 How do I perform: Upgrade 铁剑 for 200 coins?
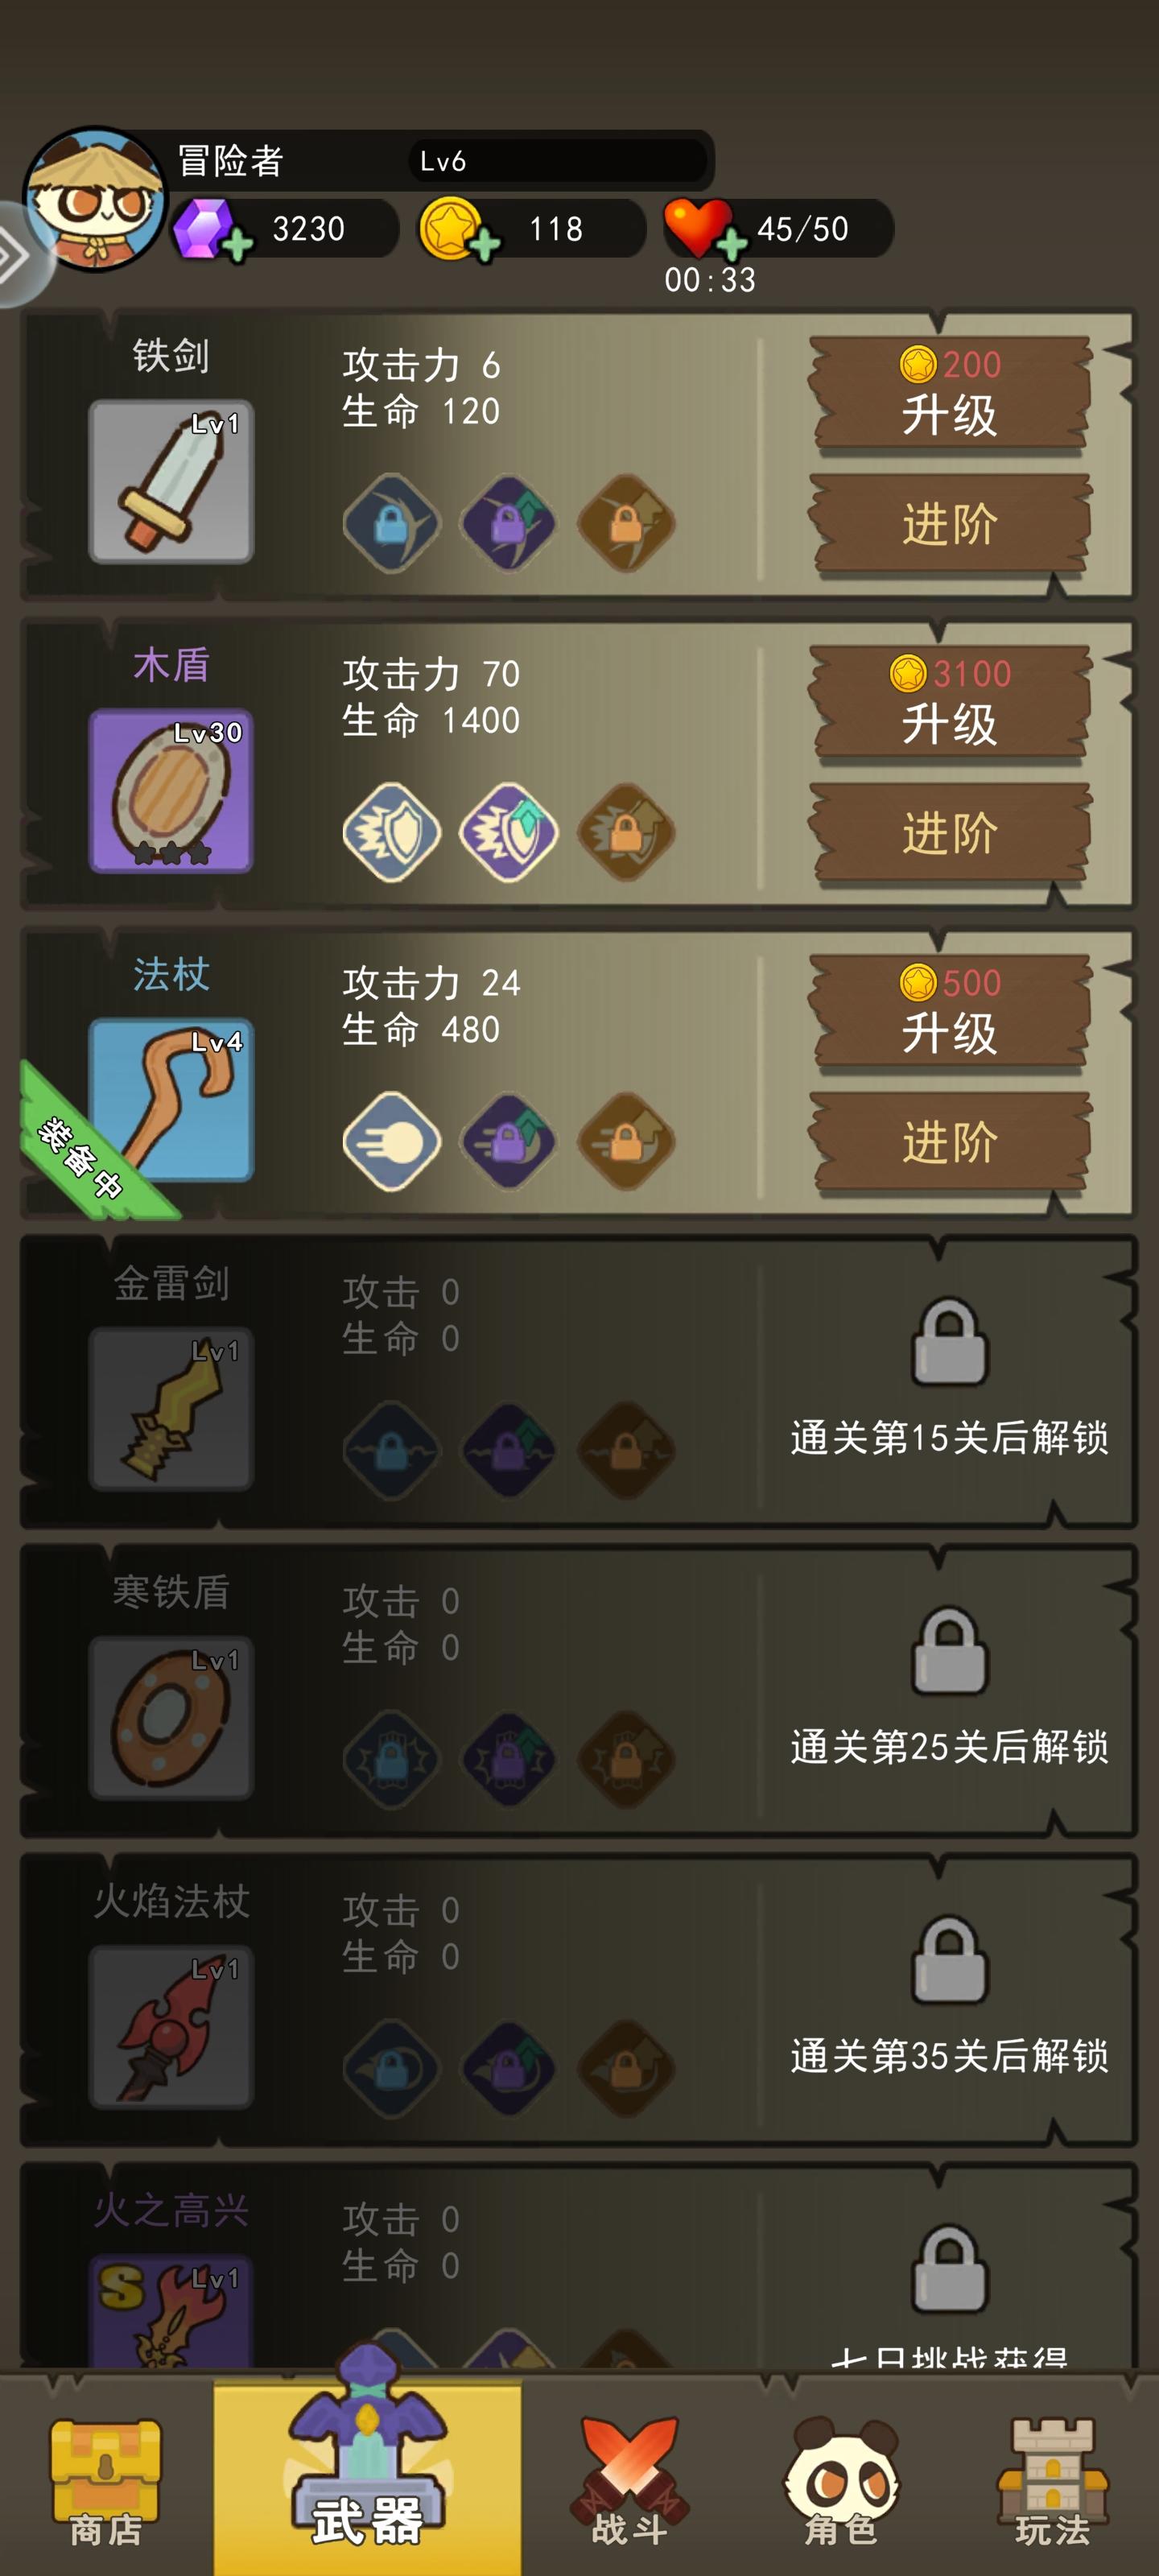pos(950,395)
